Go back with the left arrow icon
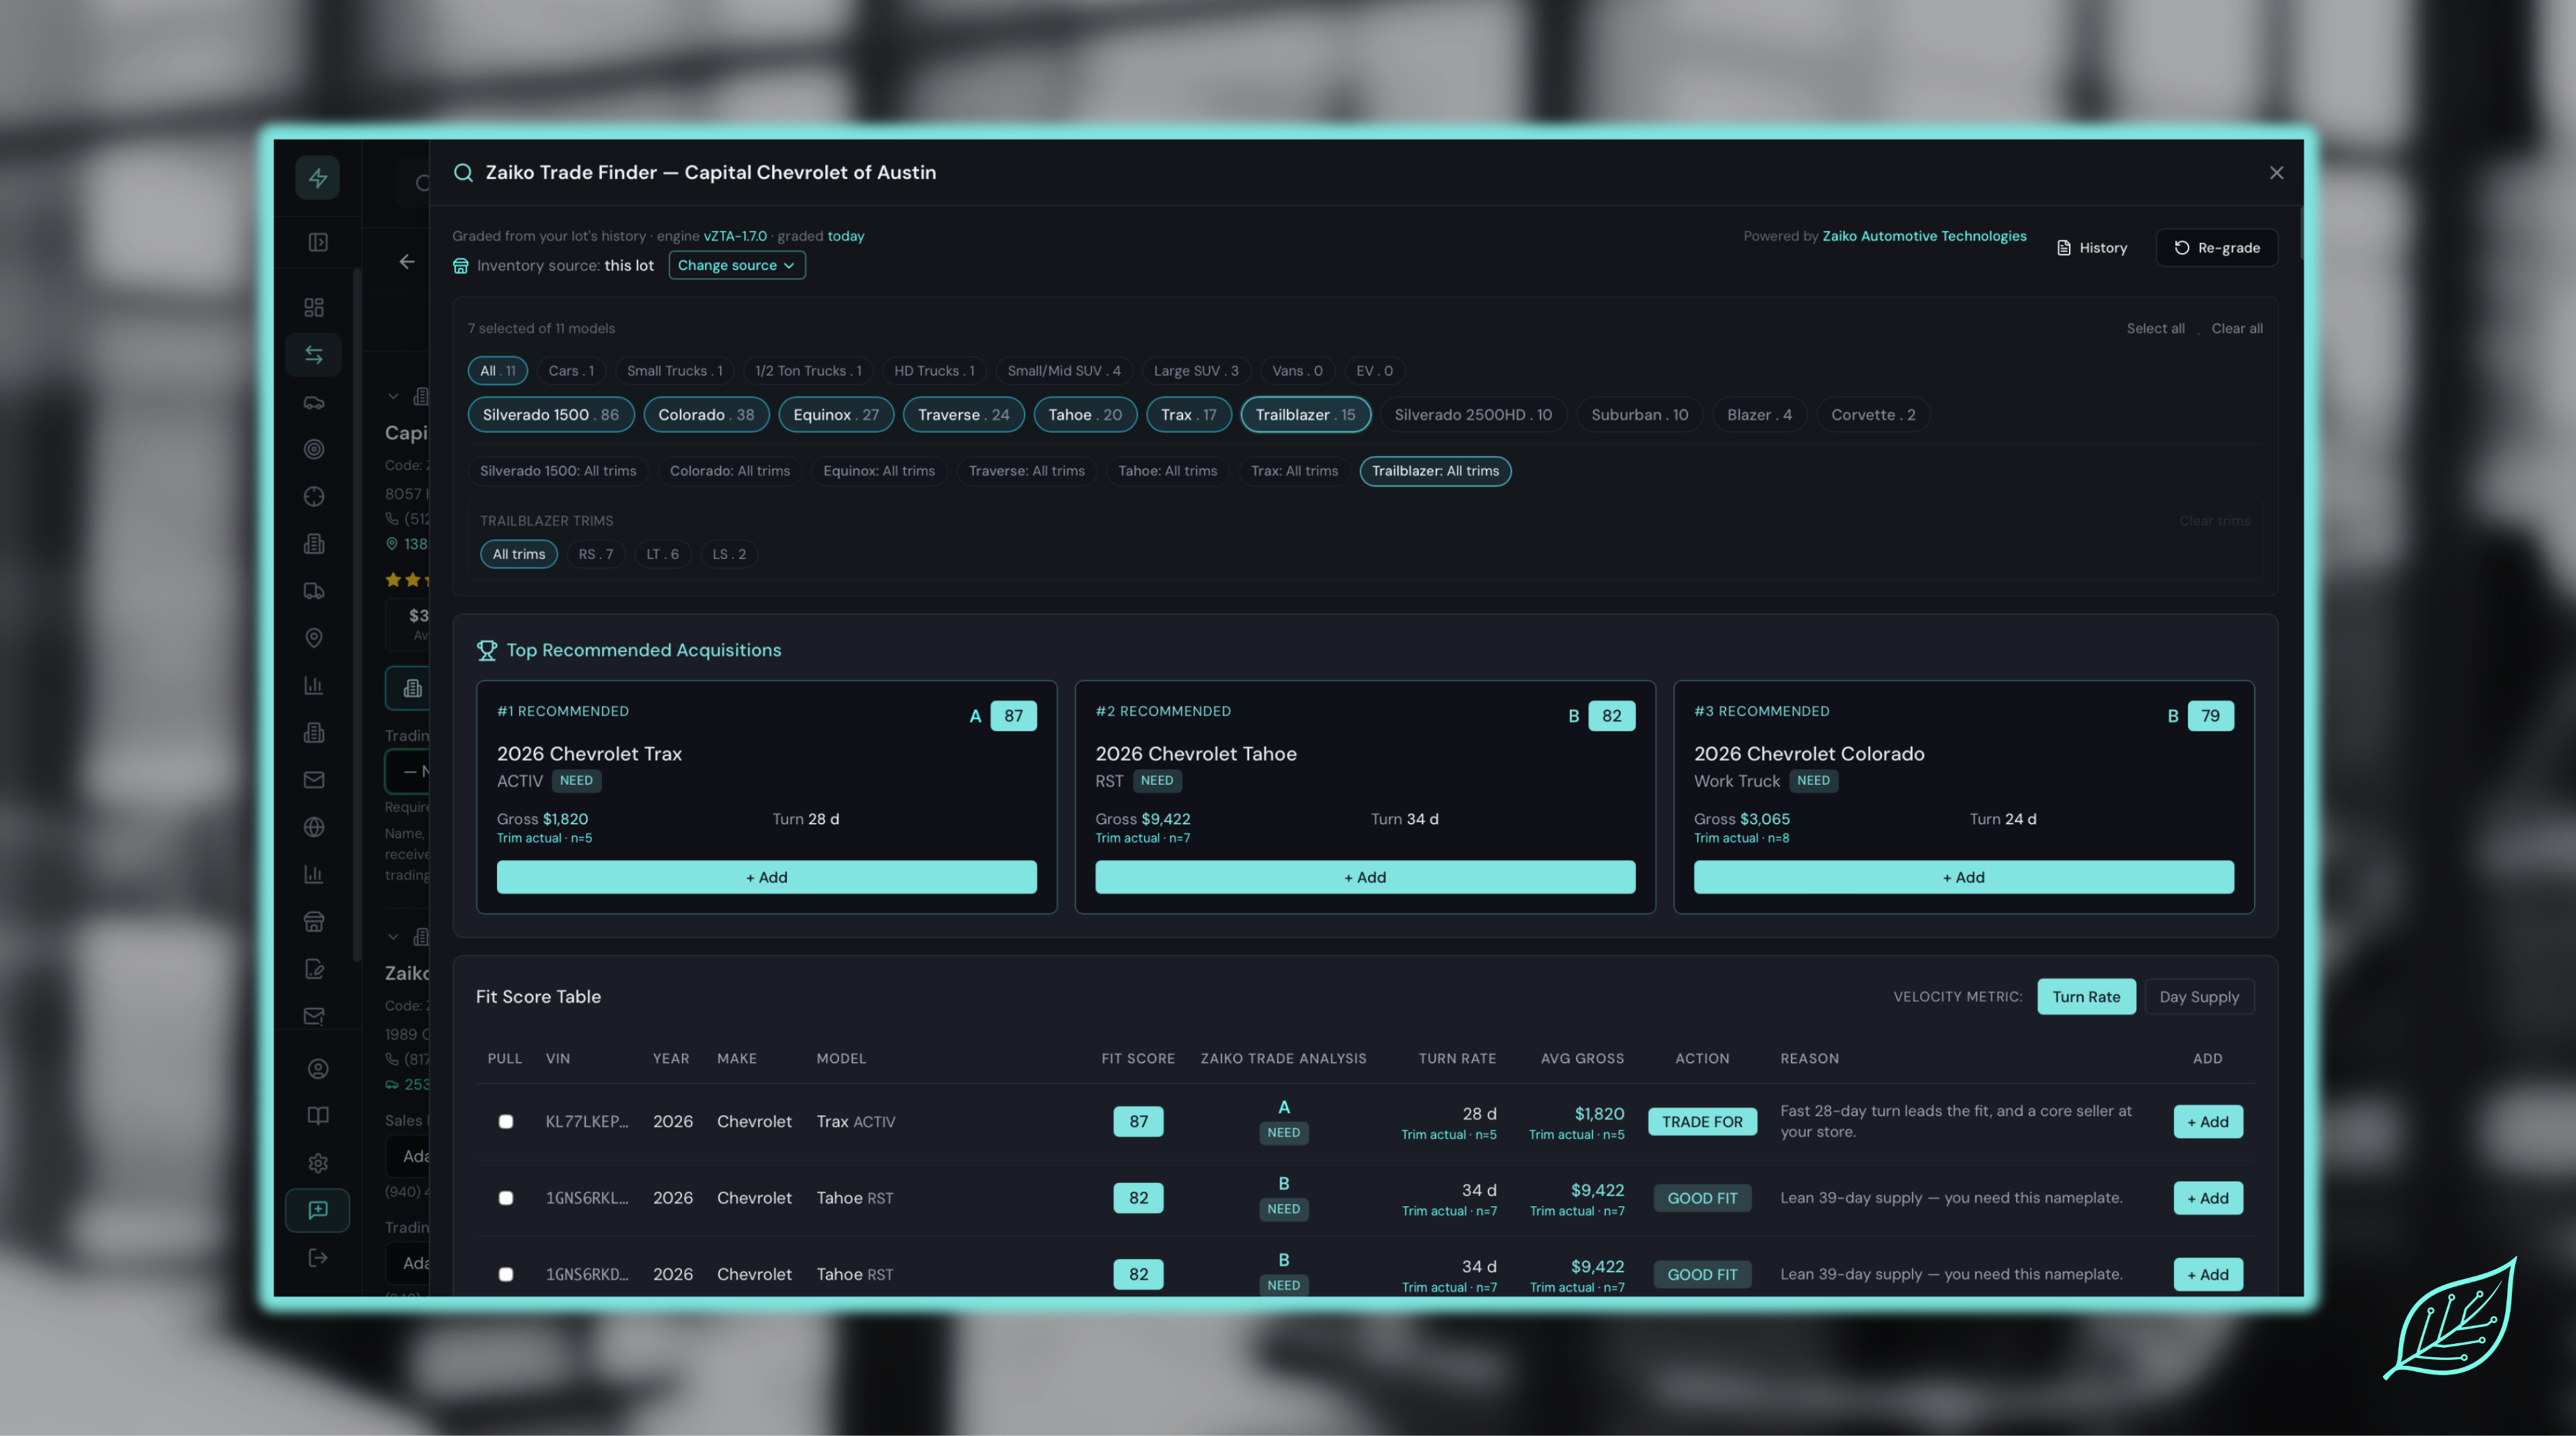The height and width of the screenshot is (1436, 2576). (406, 262)
